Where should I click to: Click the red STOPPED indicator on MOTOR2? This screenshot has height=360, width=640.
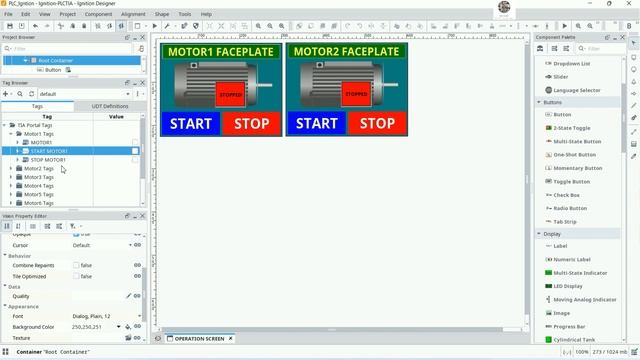(356, 94)
